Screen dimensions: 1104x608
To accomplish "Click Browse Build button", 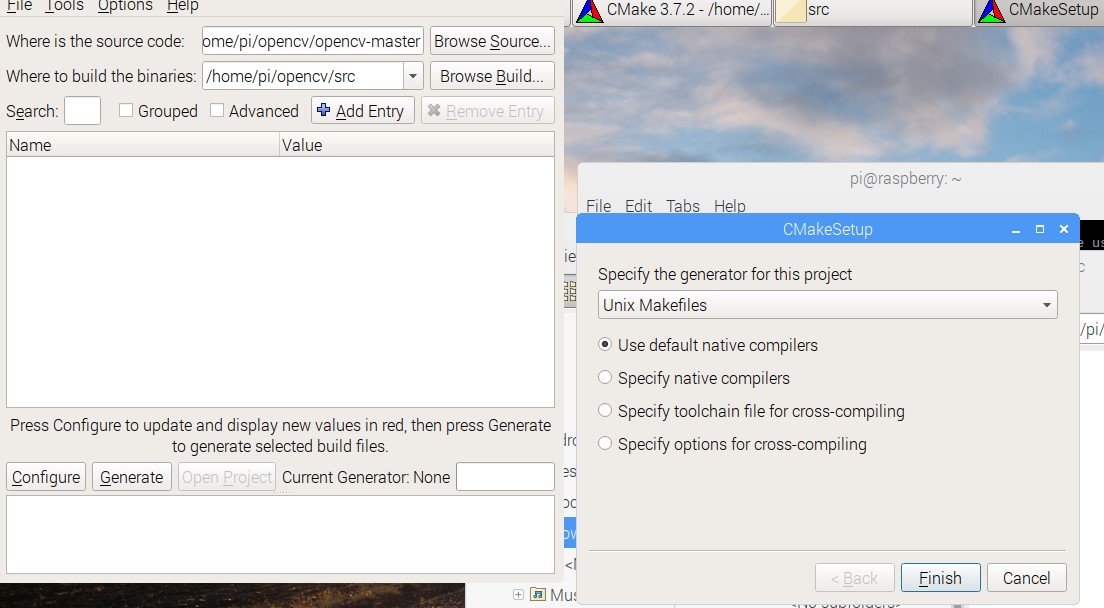I will pos(492,76).
